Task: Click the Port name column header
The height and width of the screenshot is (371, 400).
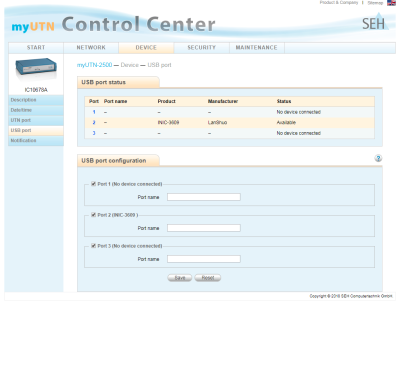Action: pos(115,101)
